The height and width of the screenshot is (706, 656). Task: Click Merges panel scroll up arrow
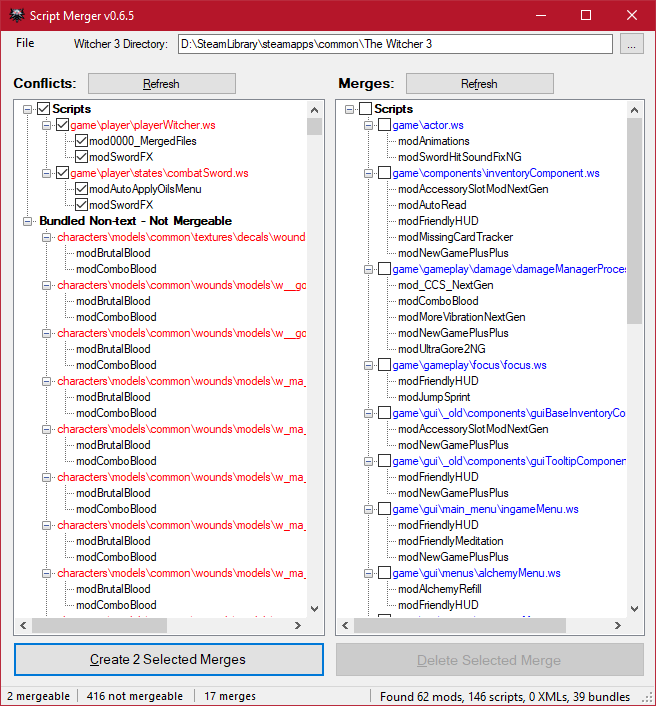pyautogui.click(x=634, y=110)
